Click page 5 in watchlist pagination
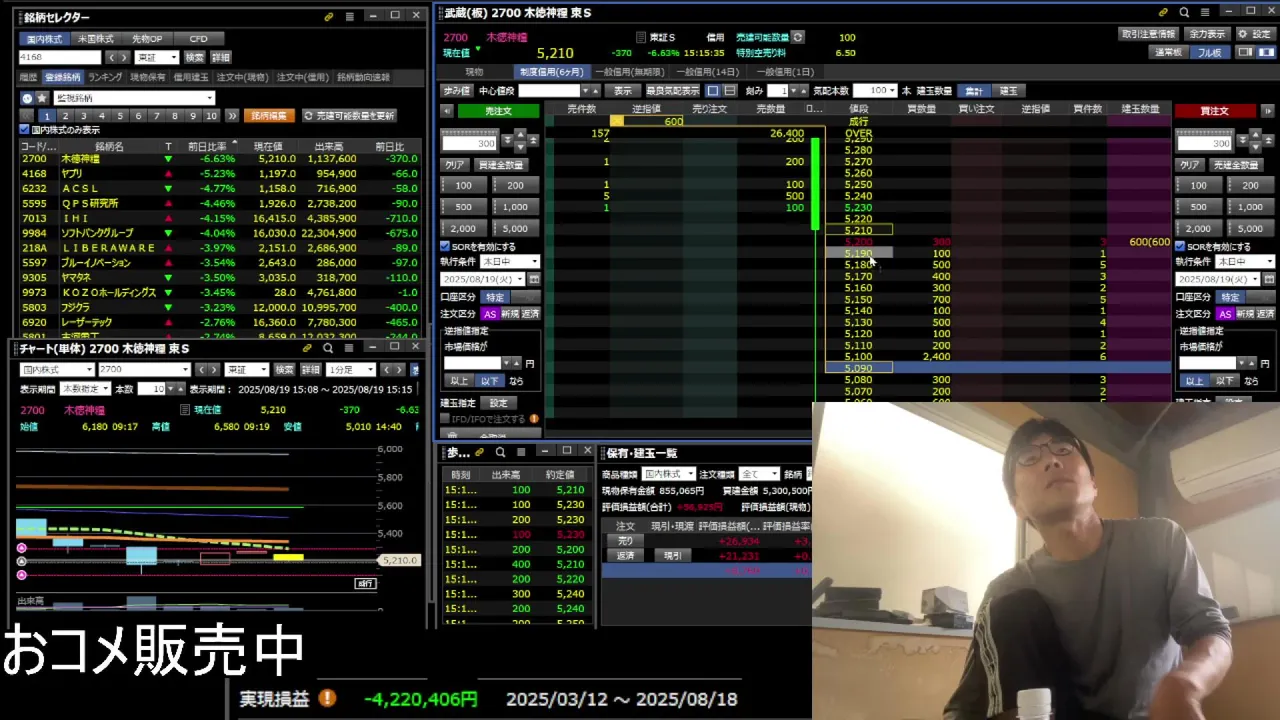Screen dimensions: 1280x720 120,116
